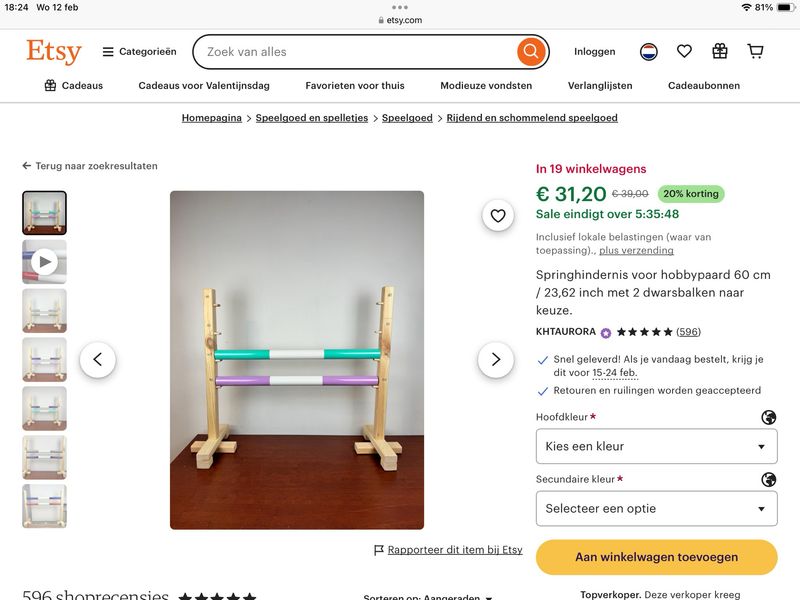Click Aan winkelwagen toevoegen button
800x600 pixels.
[657, 557]
